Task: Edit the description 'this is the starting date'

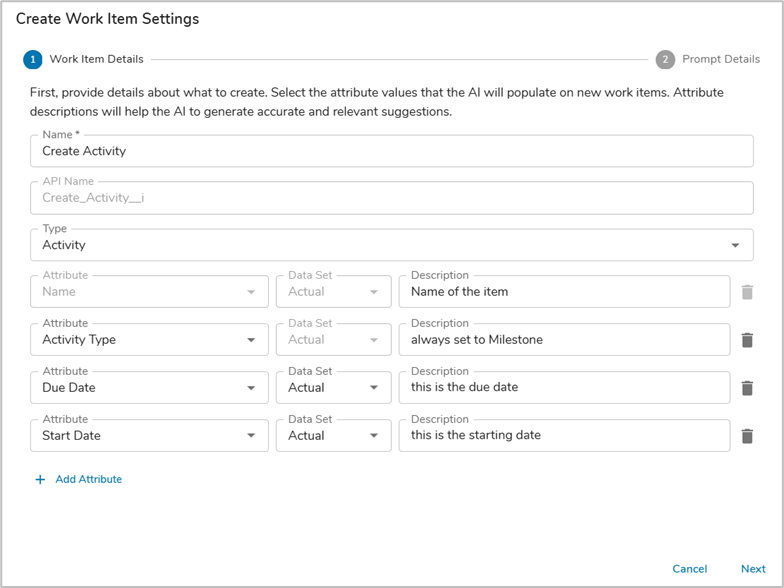Action: [564, 436]
